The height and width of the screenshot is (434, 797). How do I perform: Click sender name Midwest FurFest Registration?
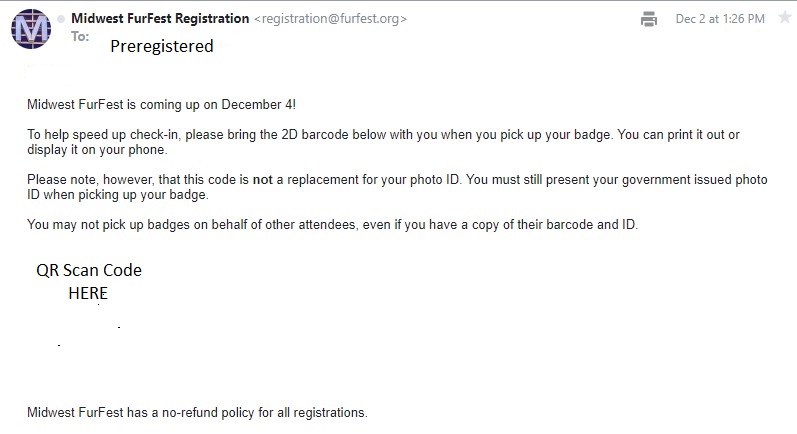160,19
